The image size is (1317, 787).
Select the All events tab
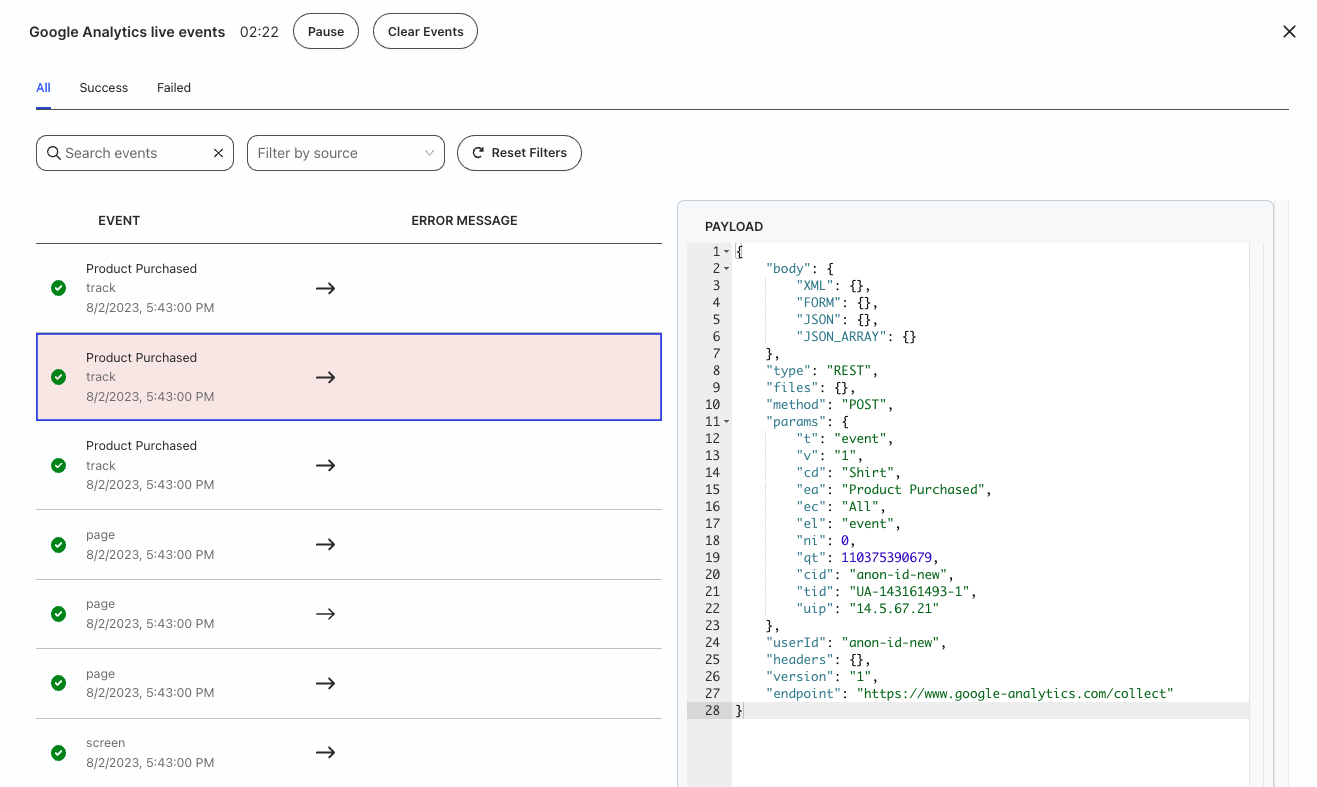43,88
